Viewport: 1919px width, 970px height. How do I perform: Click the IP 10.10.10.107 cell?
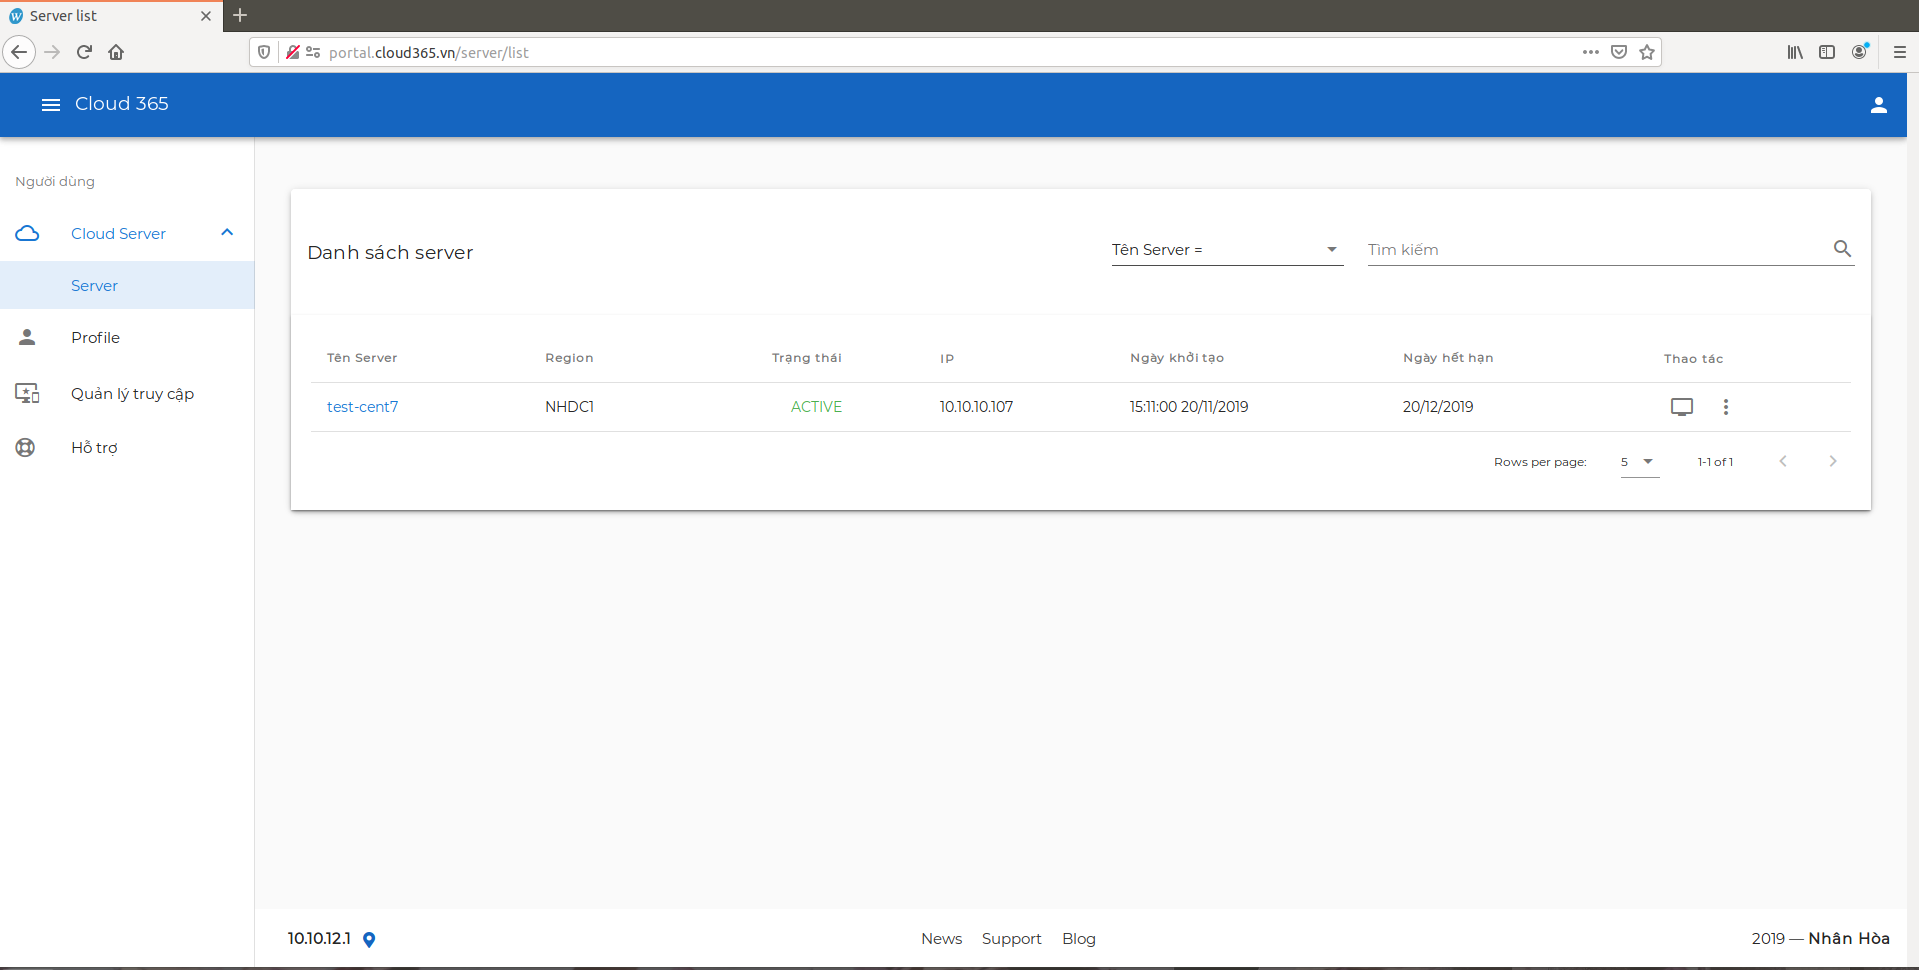click(976, 407)
